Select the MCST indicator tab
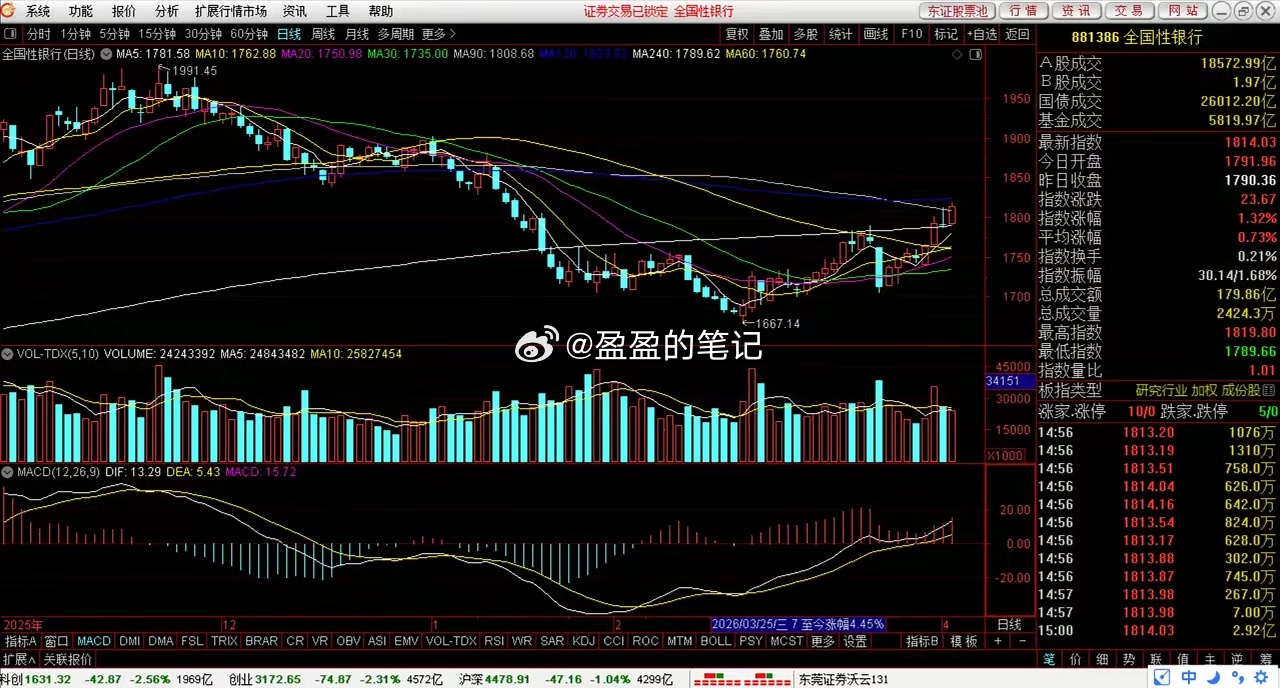 pyautogui.click(x=786, y=641)
